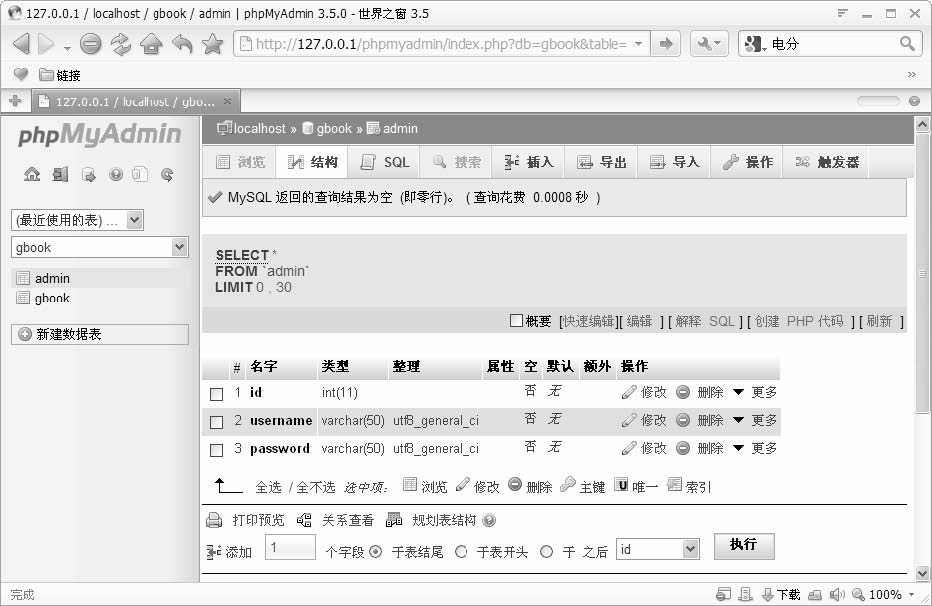Open a new tab with plus icon
The height and width of the screenshot is (606, 932).
[15, 101]
